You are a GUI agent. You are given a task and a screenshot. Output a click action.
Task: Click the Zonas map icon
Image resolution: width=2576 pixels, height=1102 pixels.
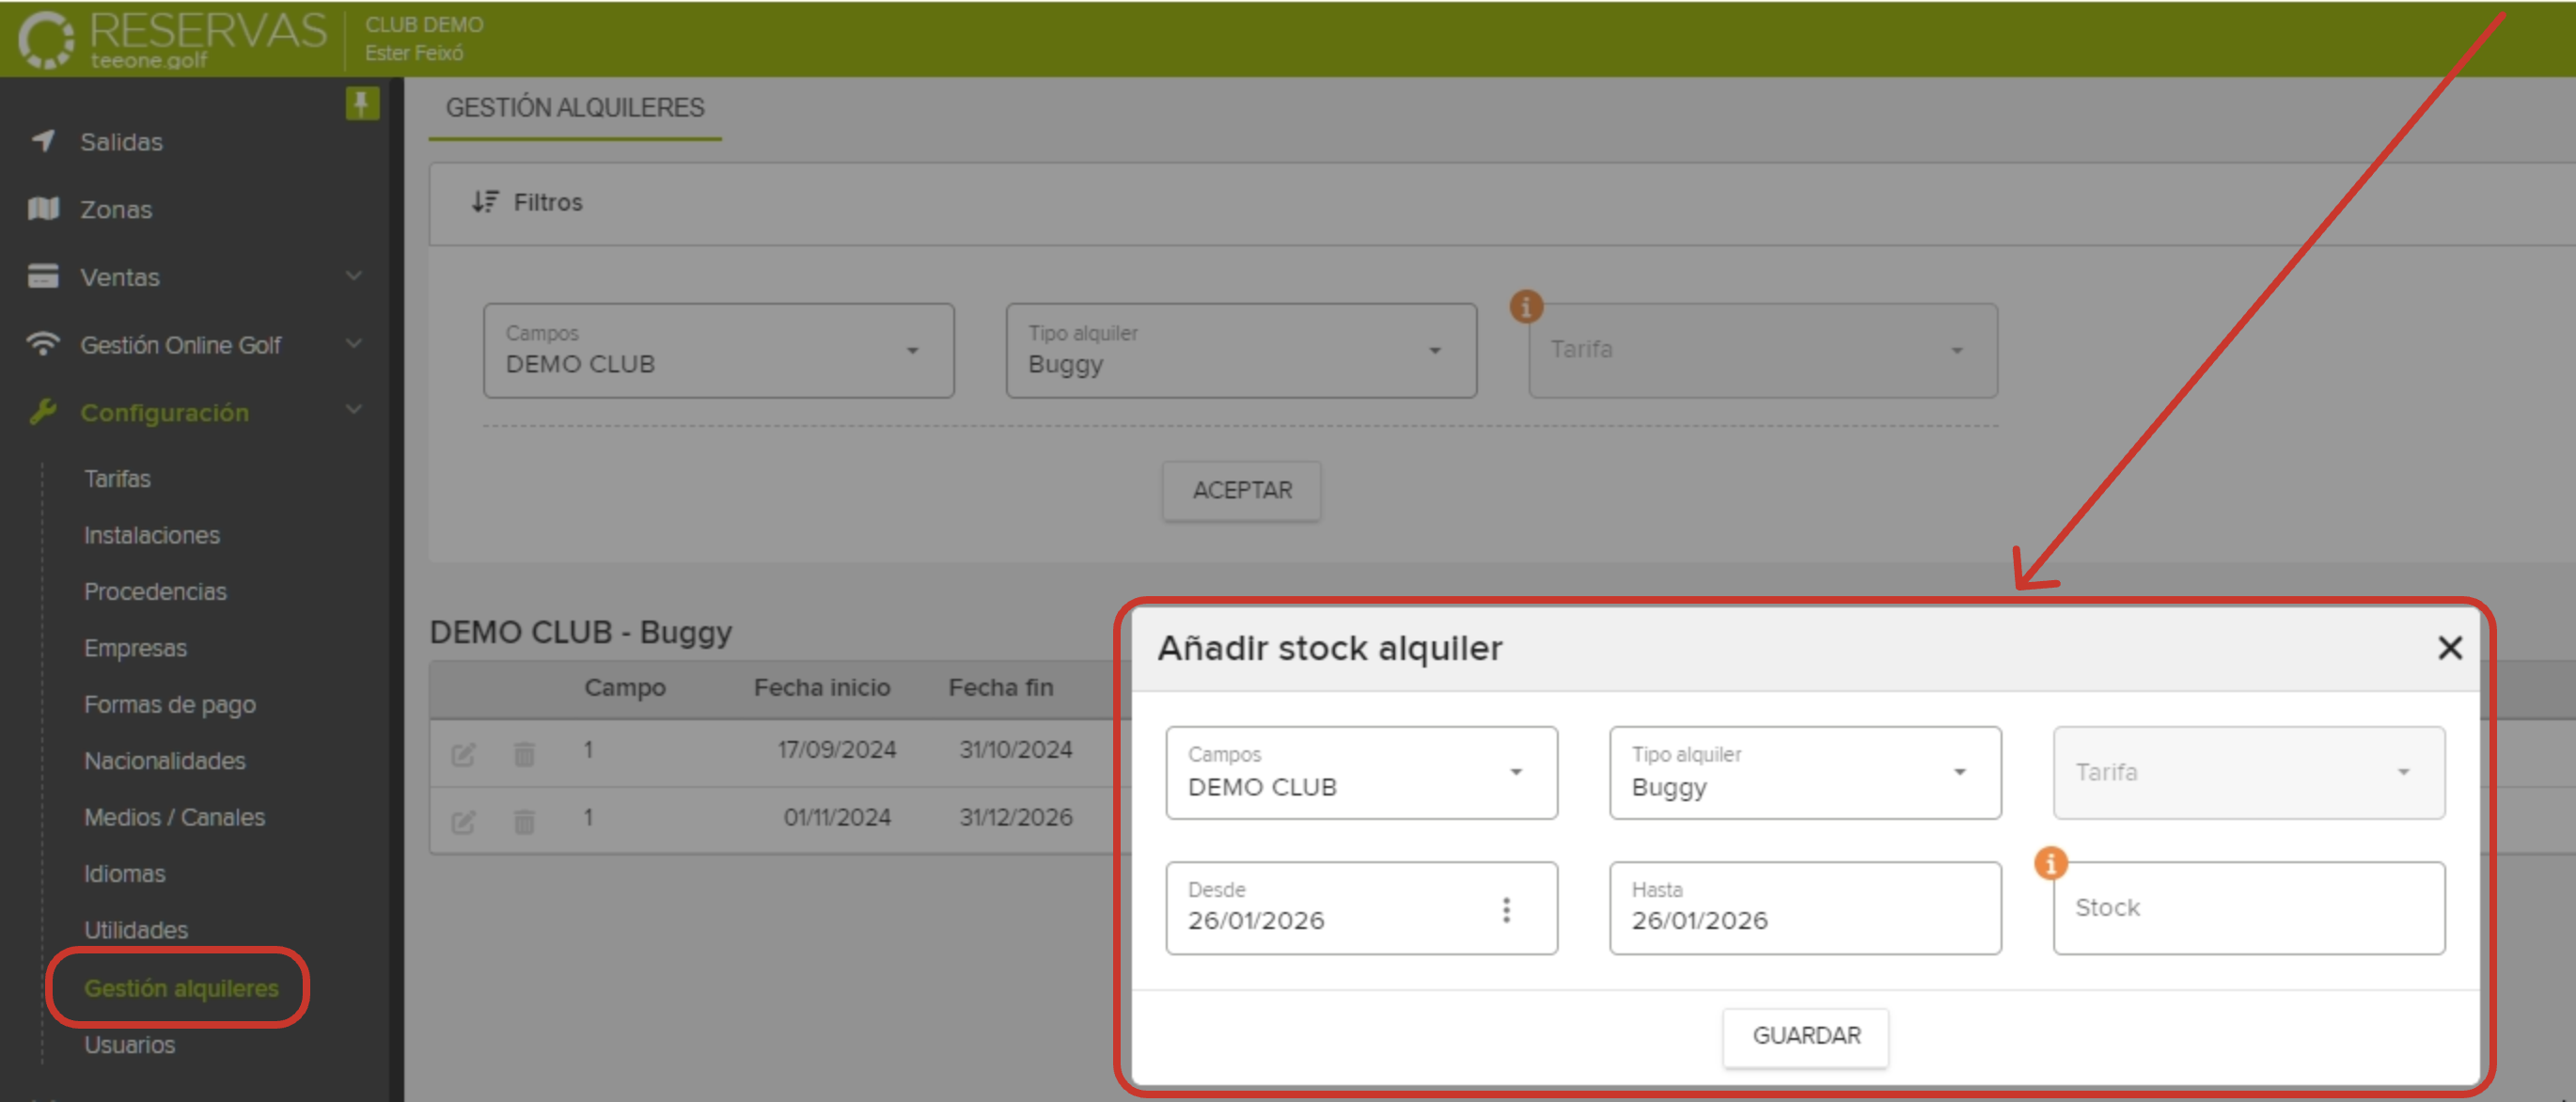click(42, 209)
